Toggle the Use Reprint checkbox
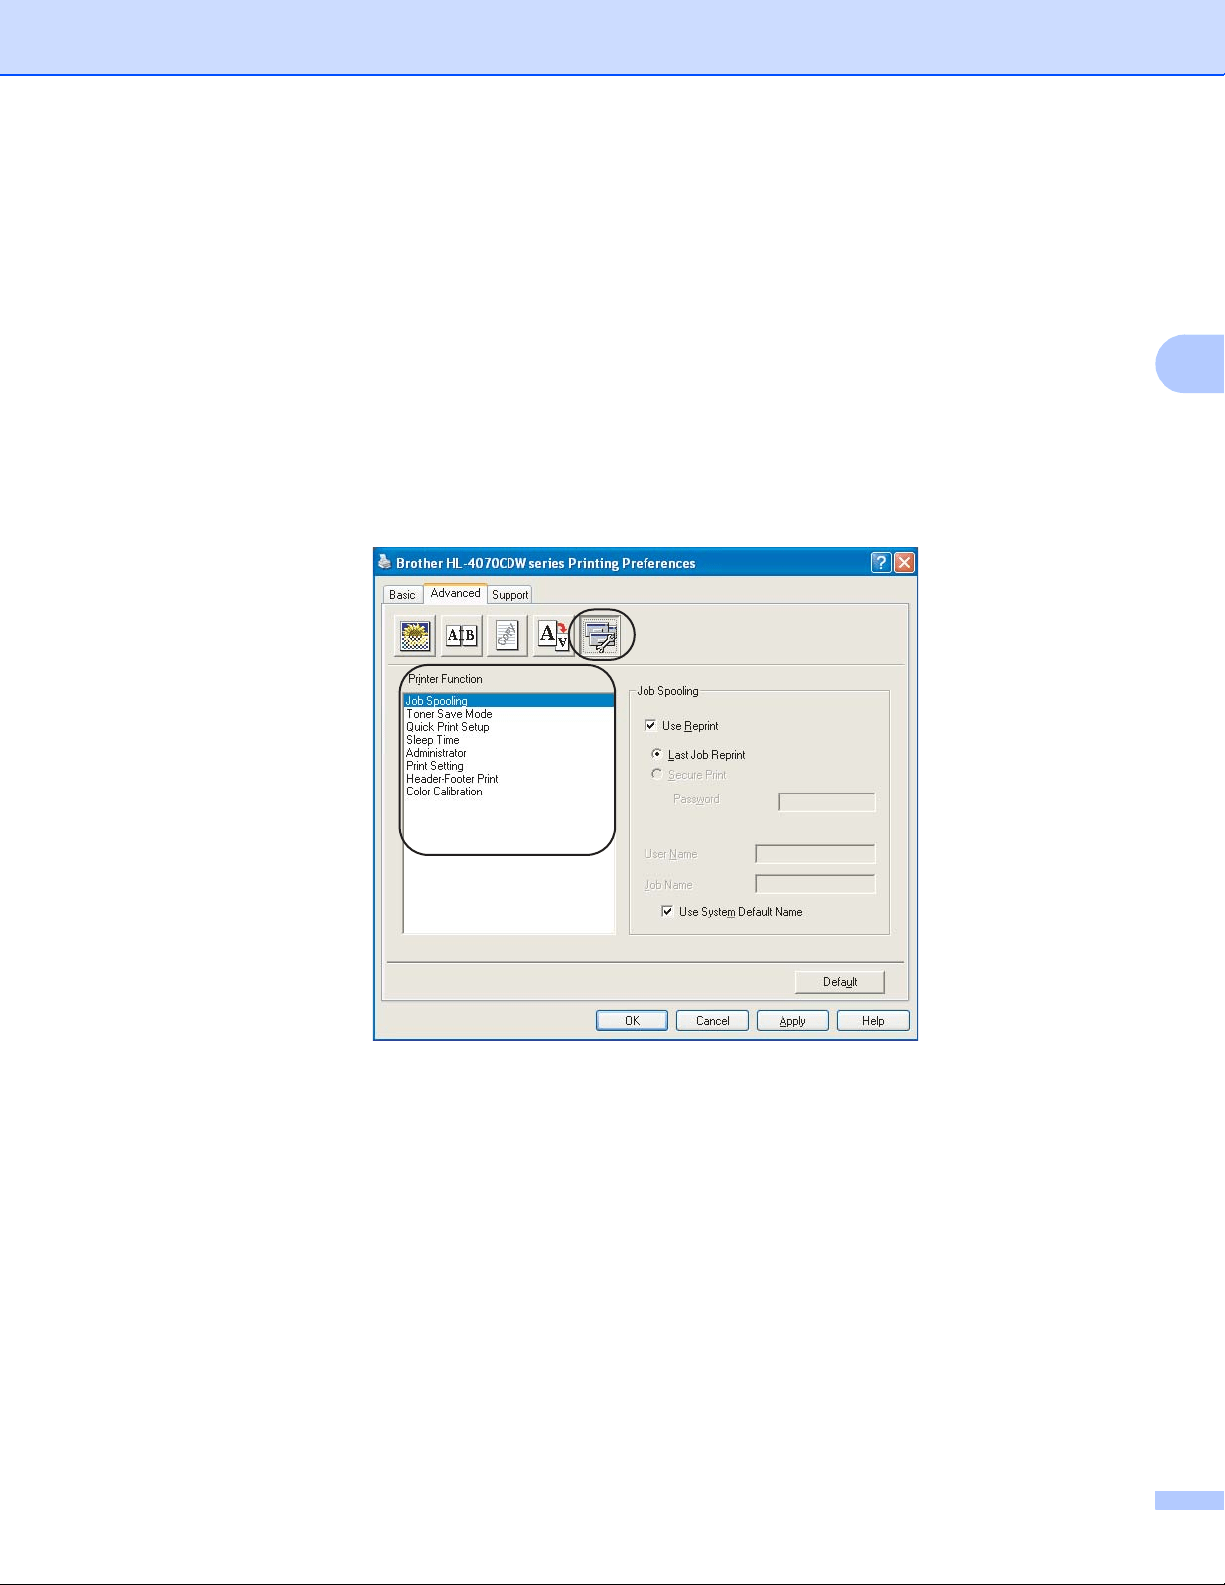1225x1585 pixels. pyautogui.click(x=651, y=726)
